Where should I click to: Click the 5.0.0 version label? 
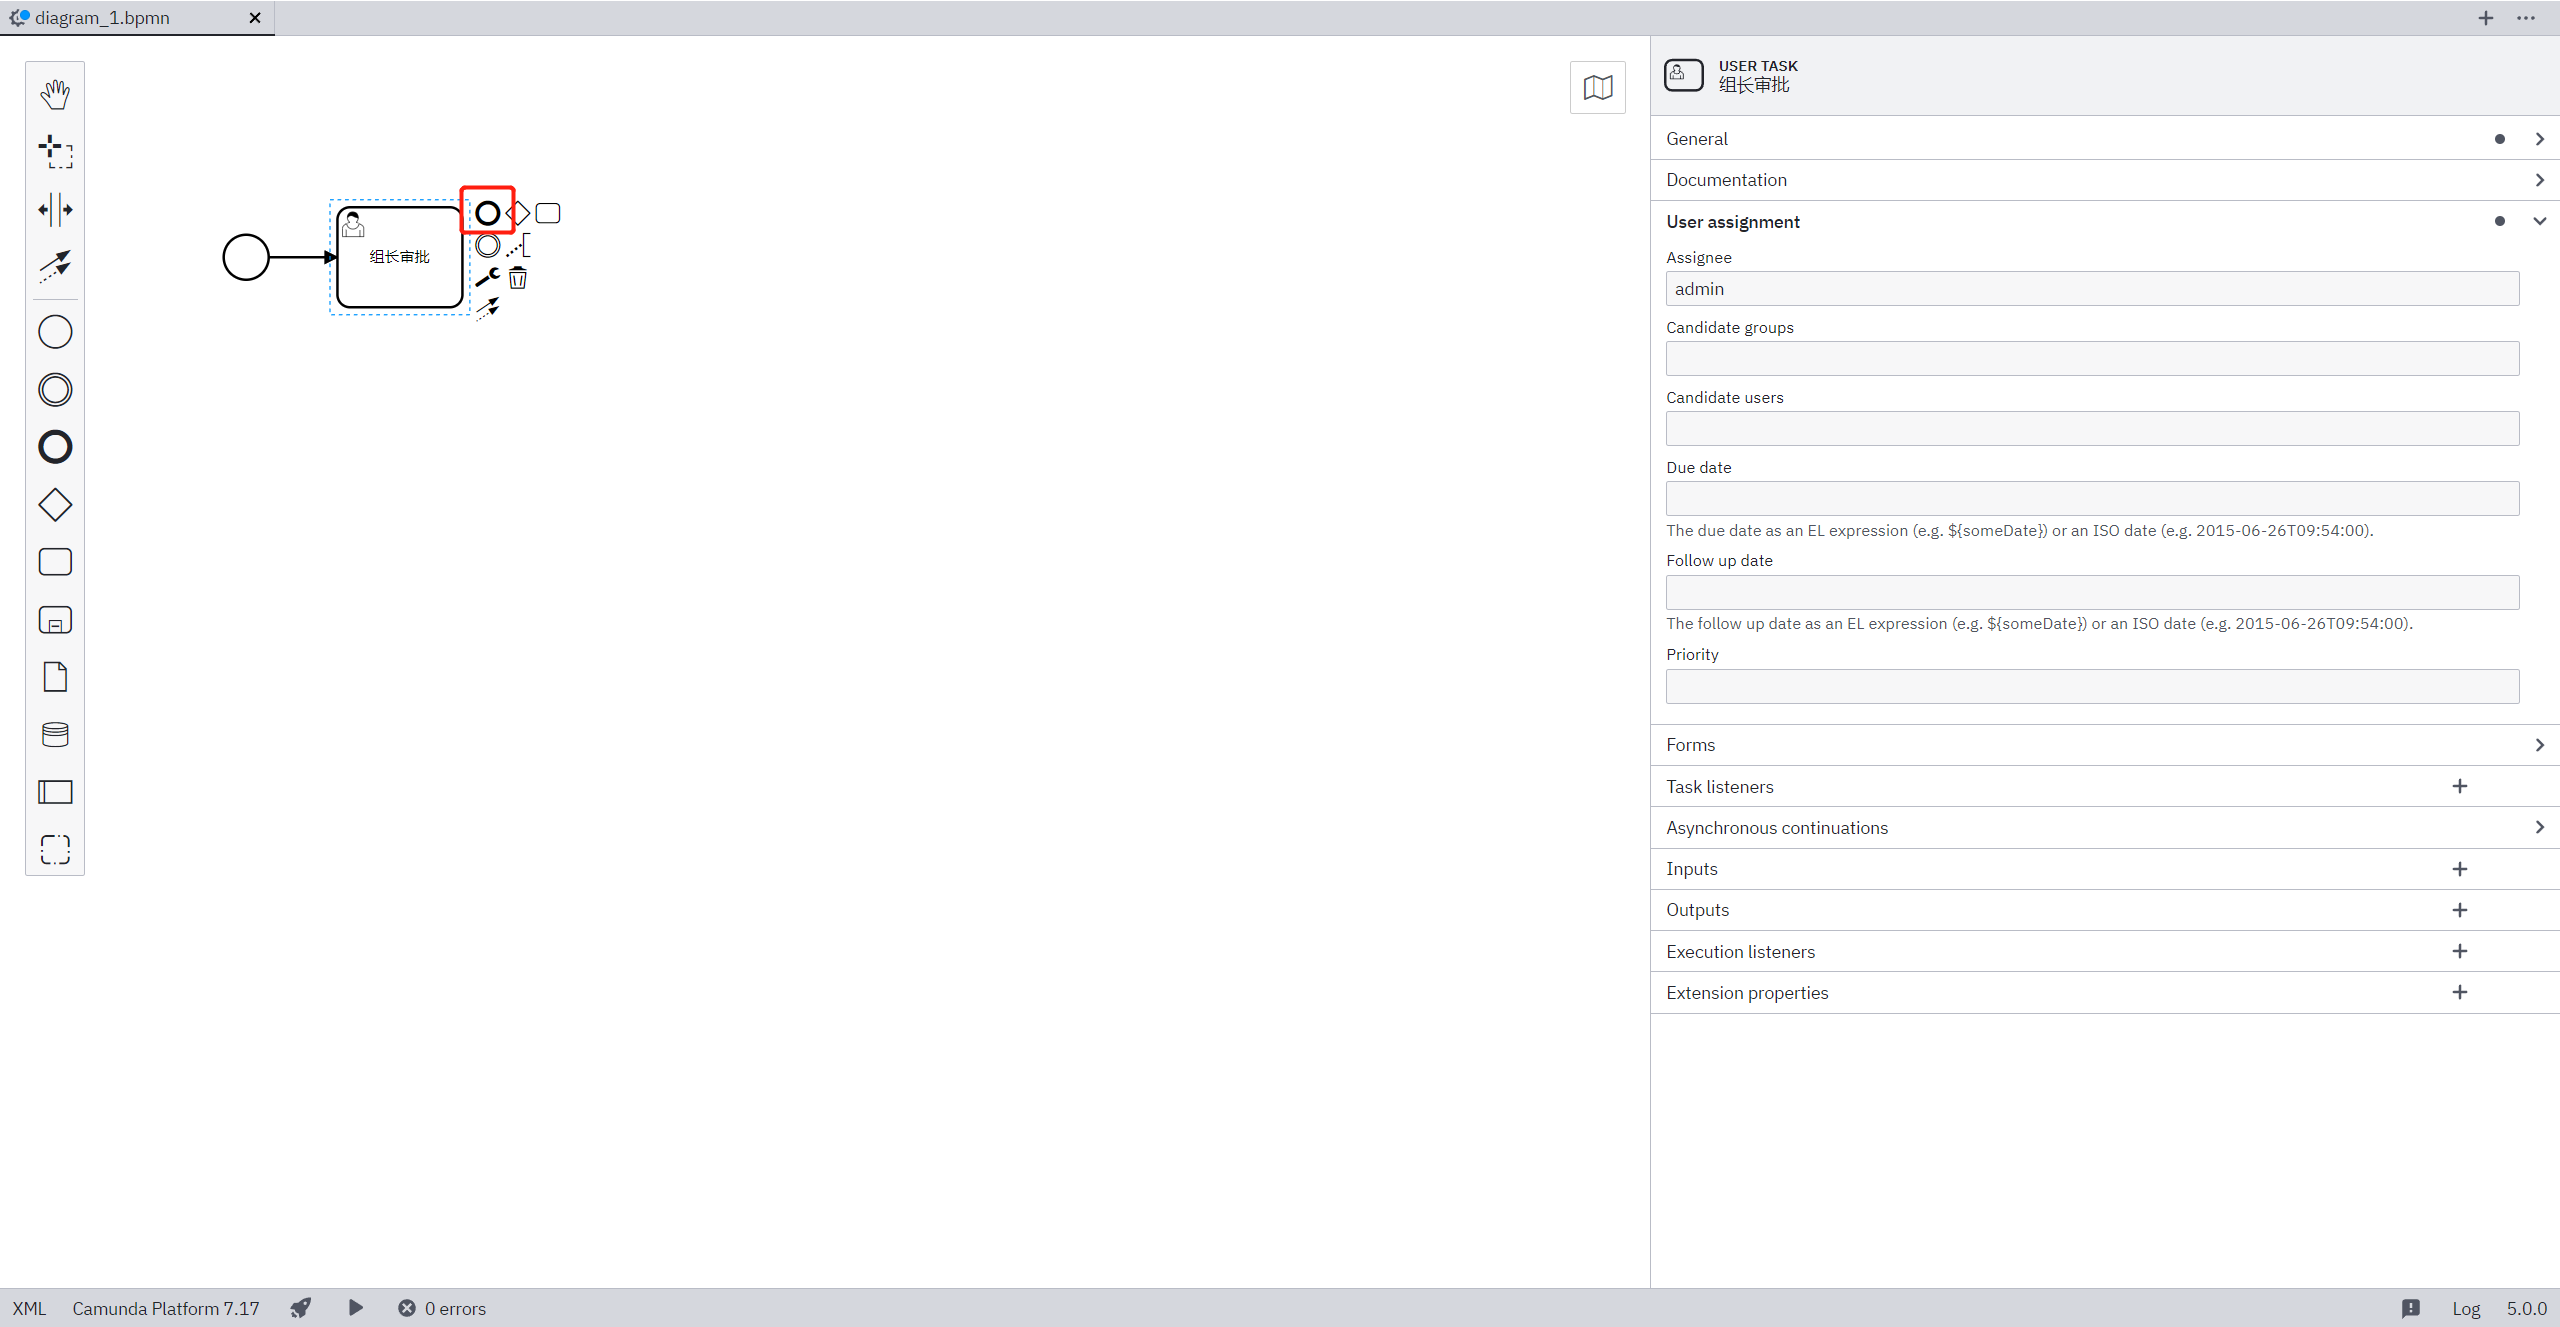click(2526, 1308)
